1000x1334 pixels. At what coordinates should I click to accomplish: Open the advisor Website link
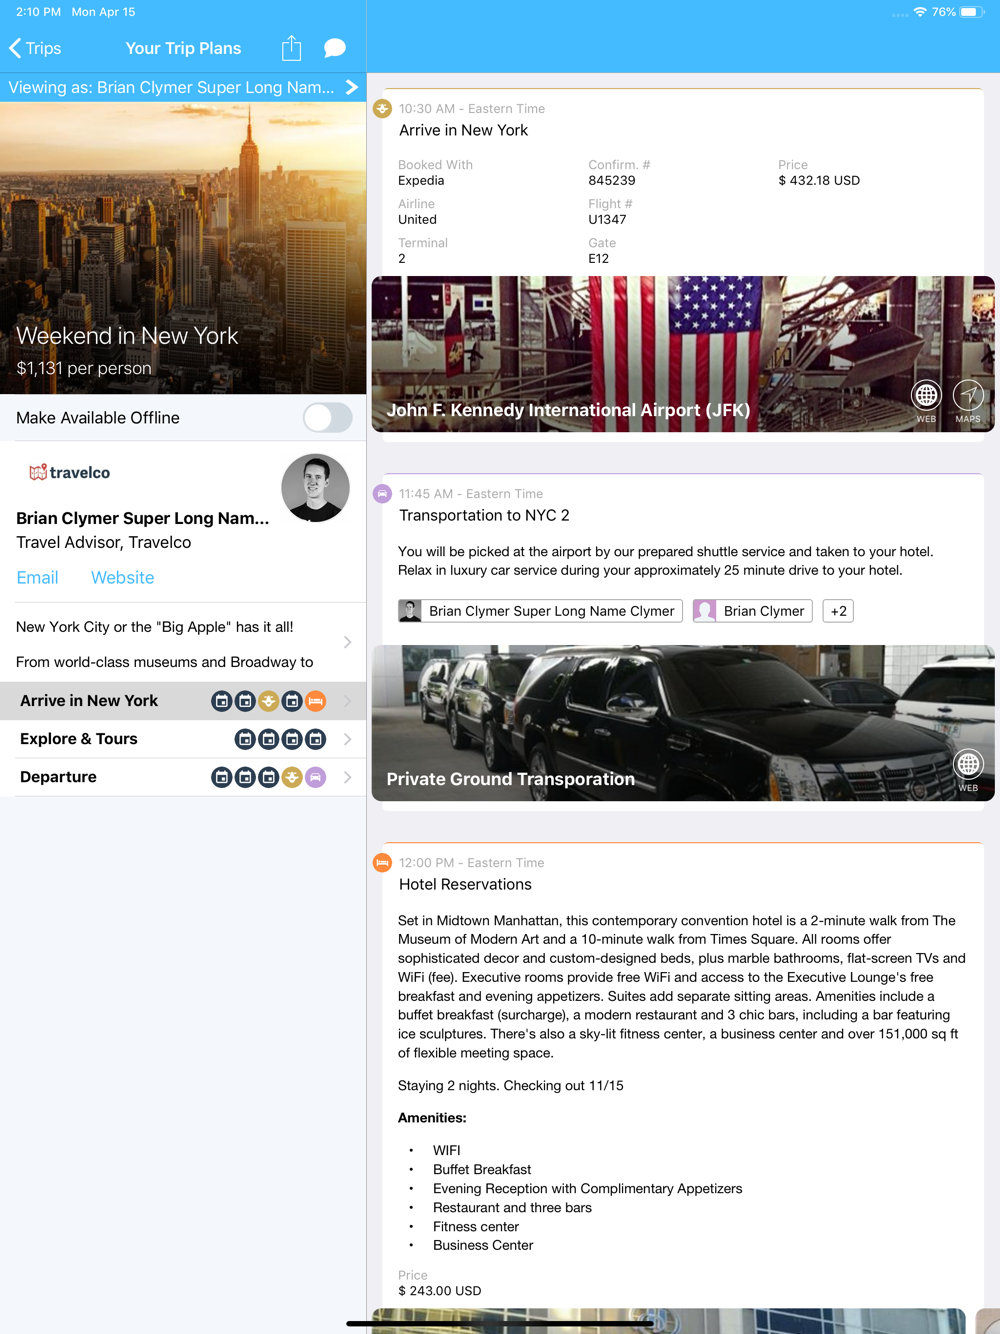pos(122,577)
